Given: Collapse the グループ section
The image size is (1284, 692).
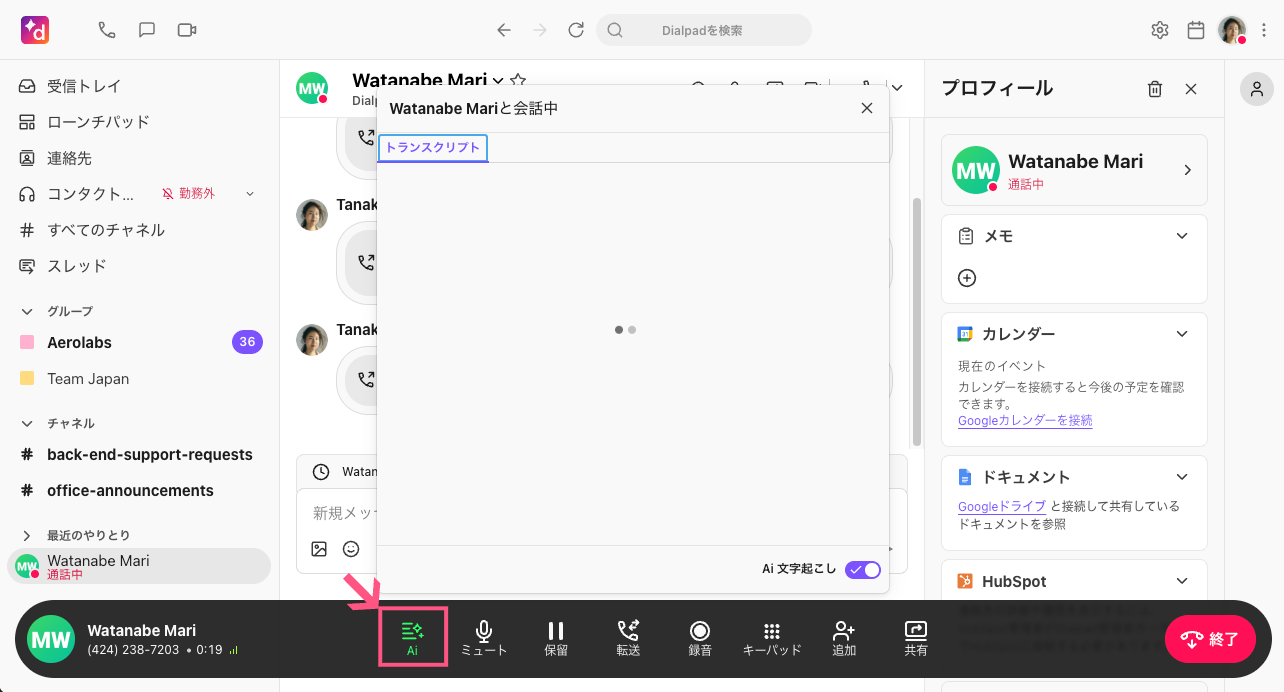Looking at the screenshot, I should [27, 311].
